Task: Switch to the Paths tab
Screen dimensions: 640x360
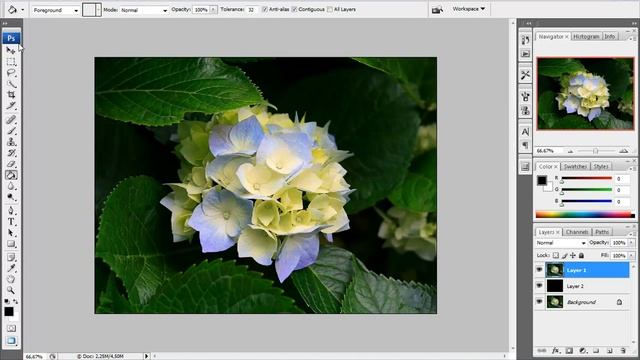Action: tap(602, 232)
